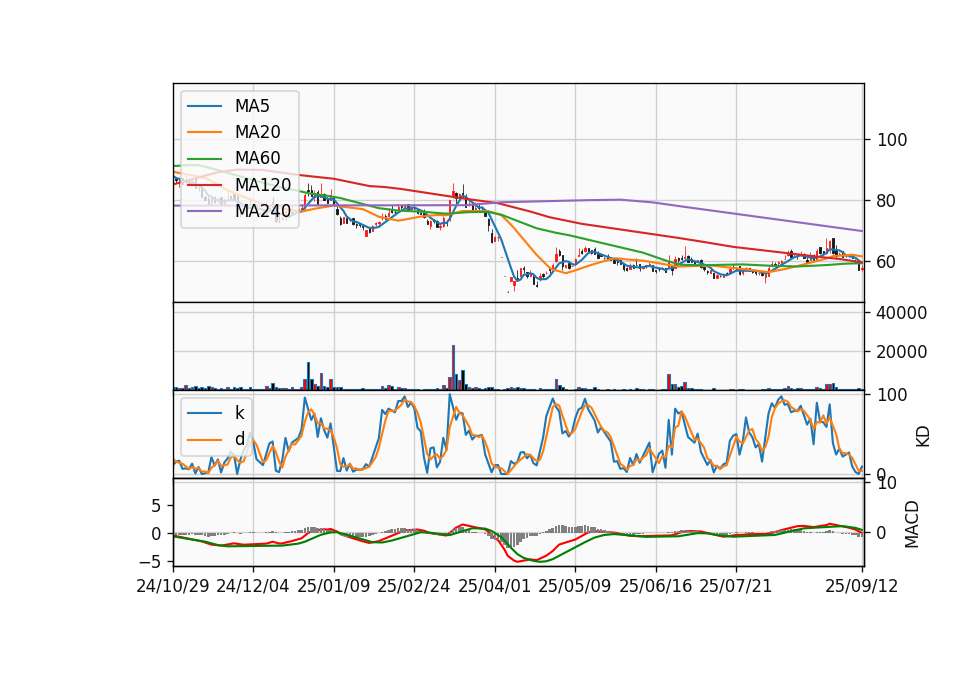
Task: Click the 80 price axis tick label
Action: pos(886,201)
